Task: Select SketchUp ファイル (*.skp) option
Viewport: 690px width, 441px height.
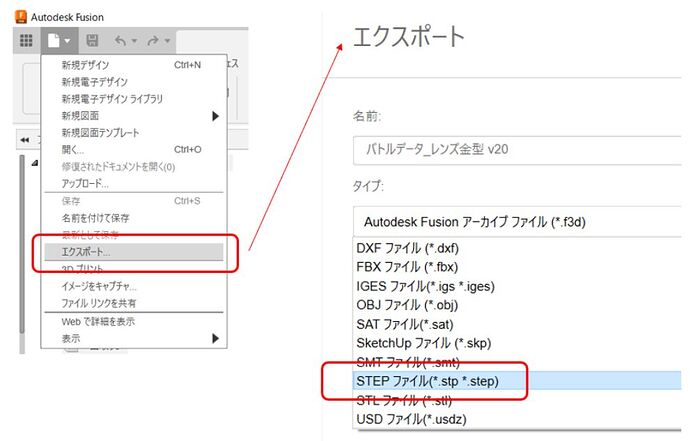Action: point(517,343)
